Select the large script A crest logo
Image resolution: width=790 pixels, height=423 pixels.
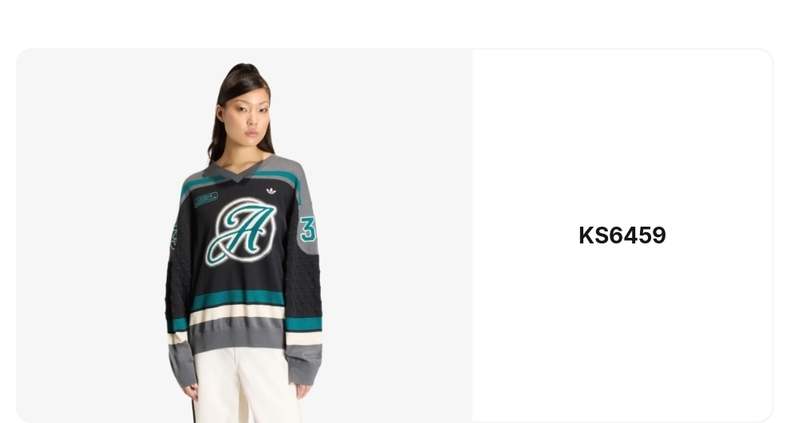click(241, 232)
